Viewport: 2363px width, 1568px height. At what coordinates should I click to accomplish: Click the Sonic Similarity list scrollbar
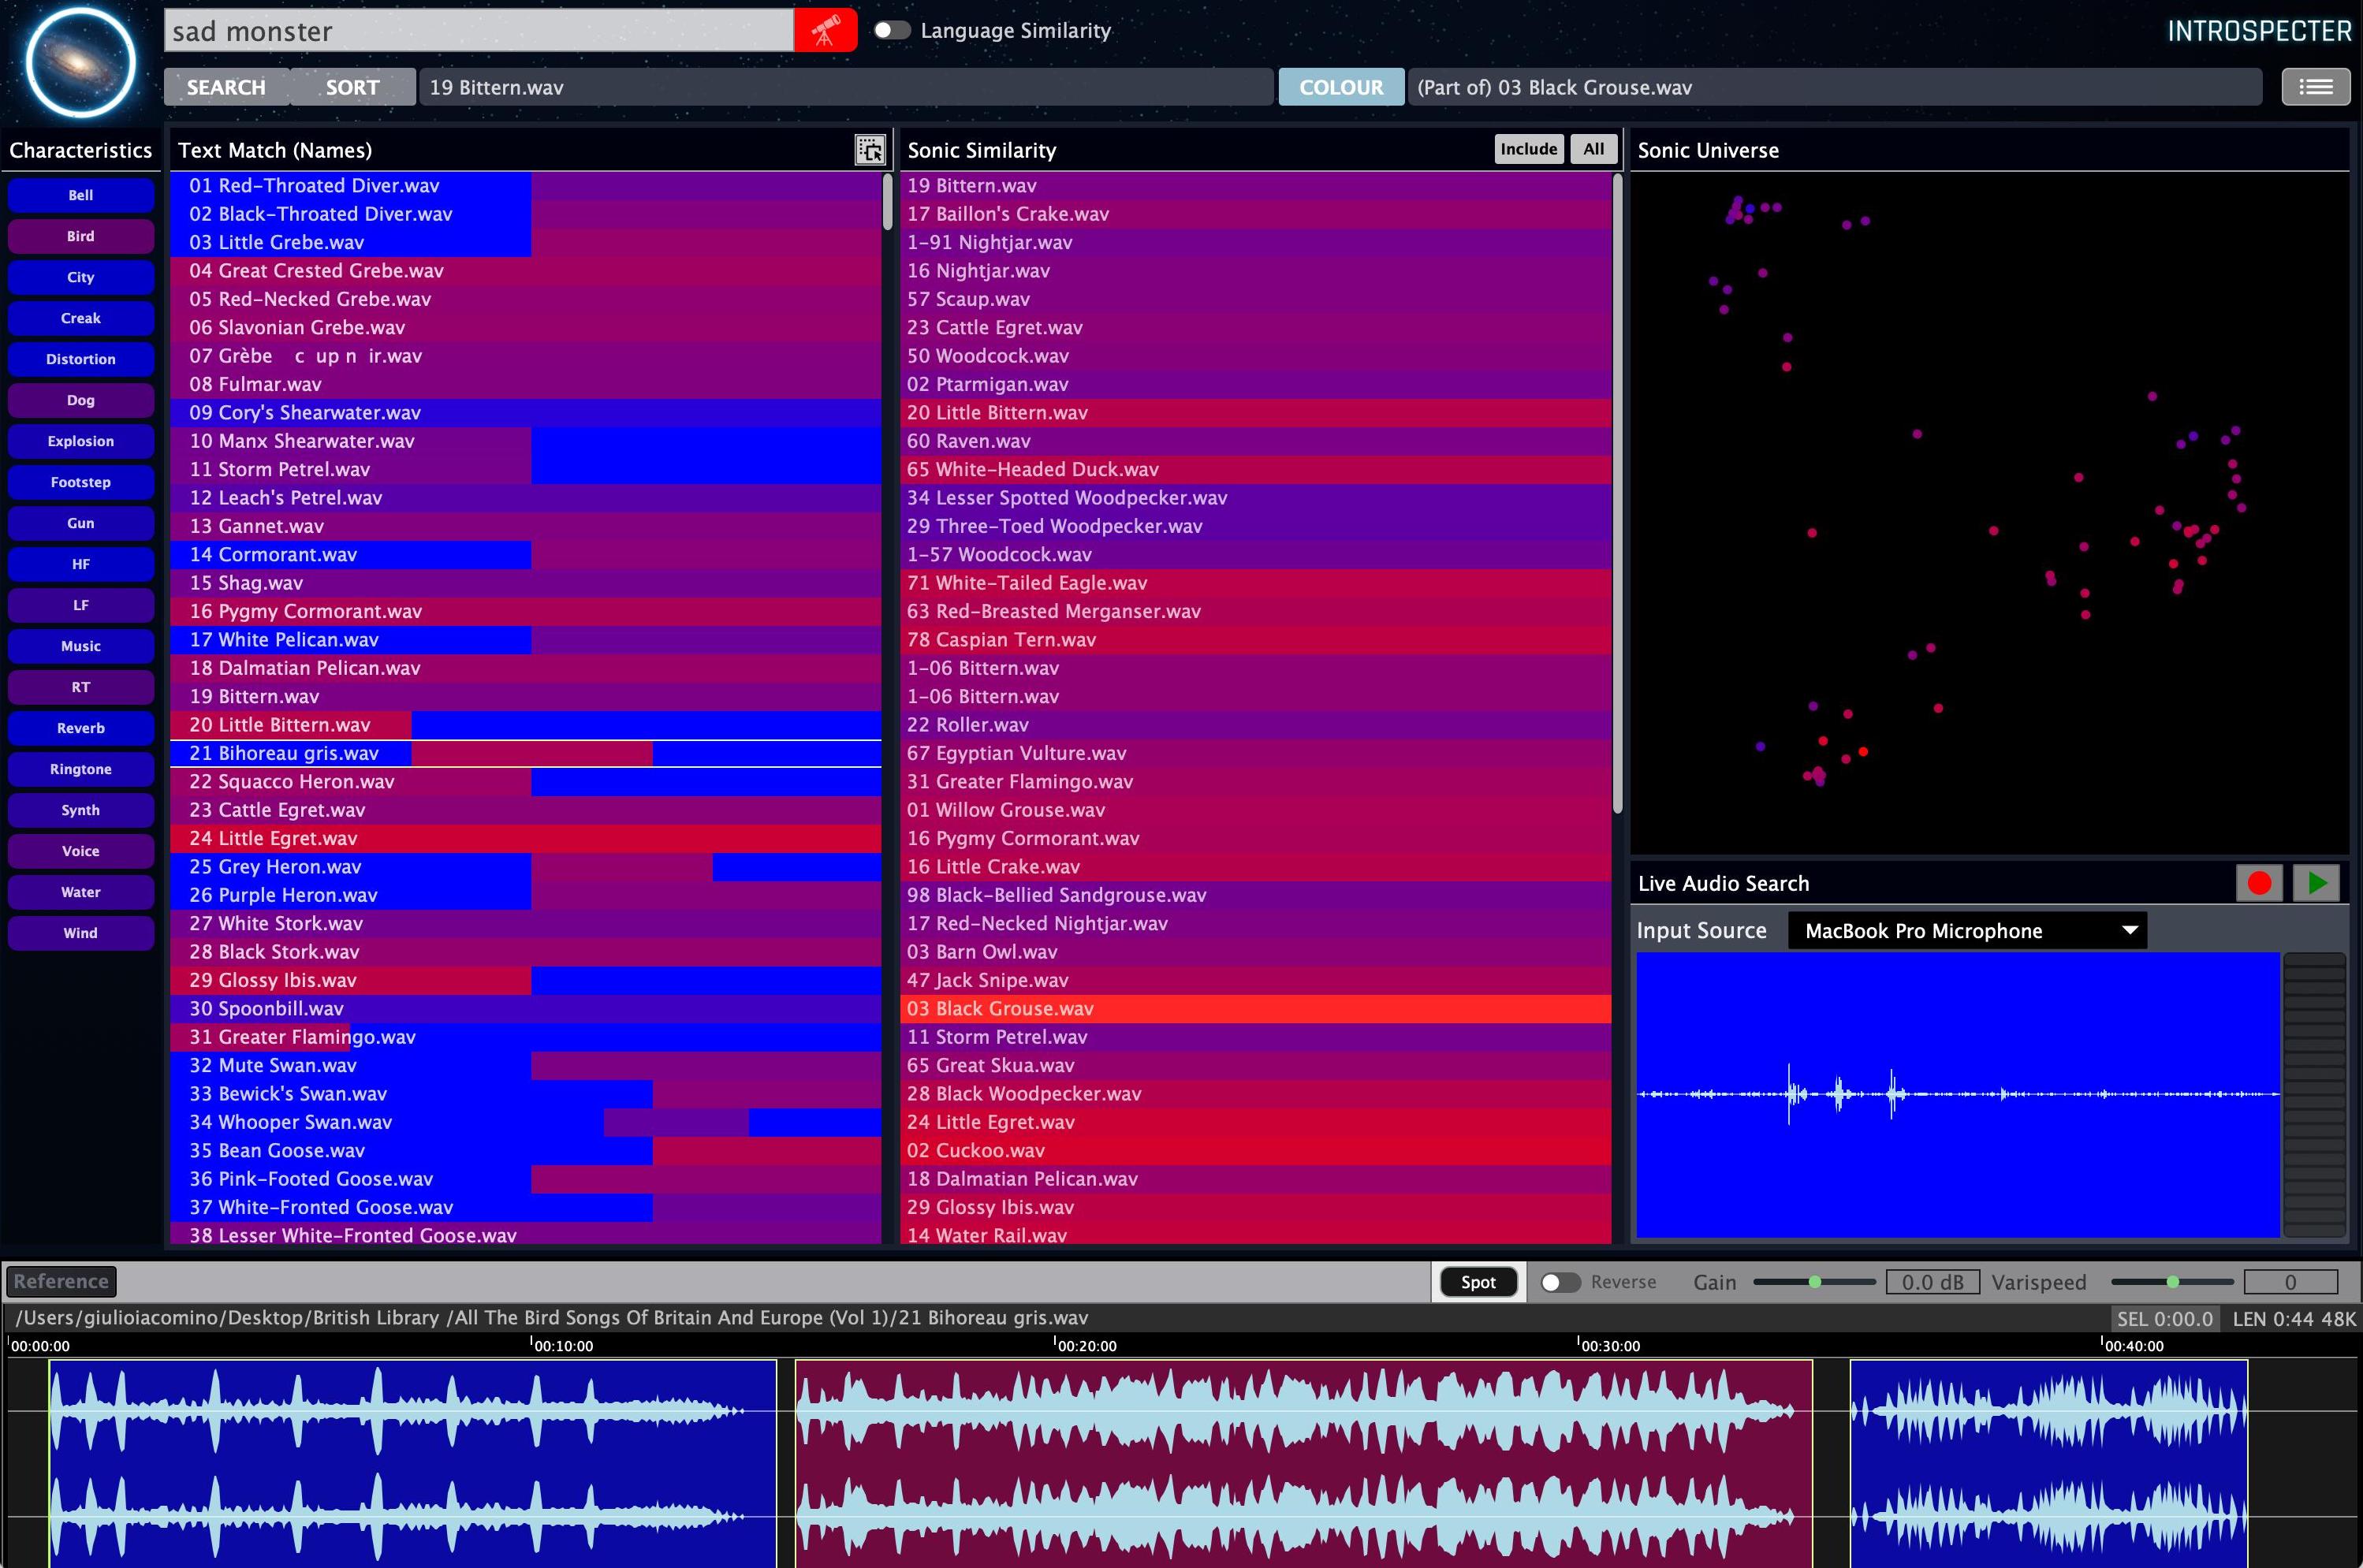(1617, 493)
